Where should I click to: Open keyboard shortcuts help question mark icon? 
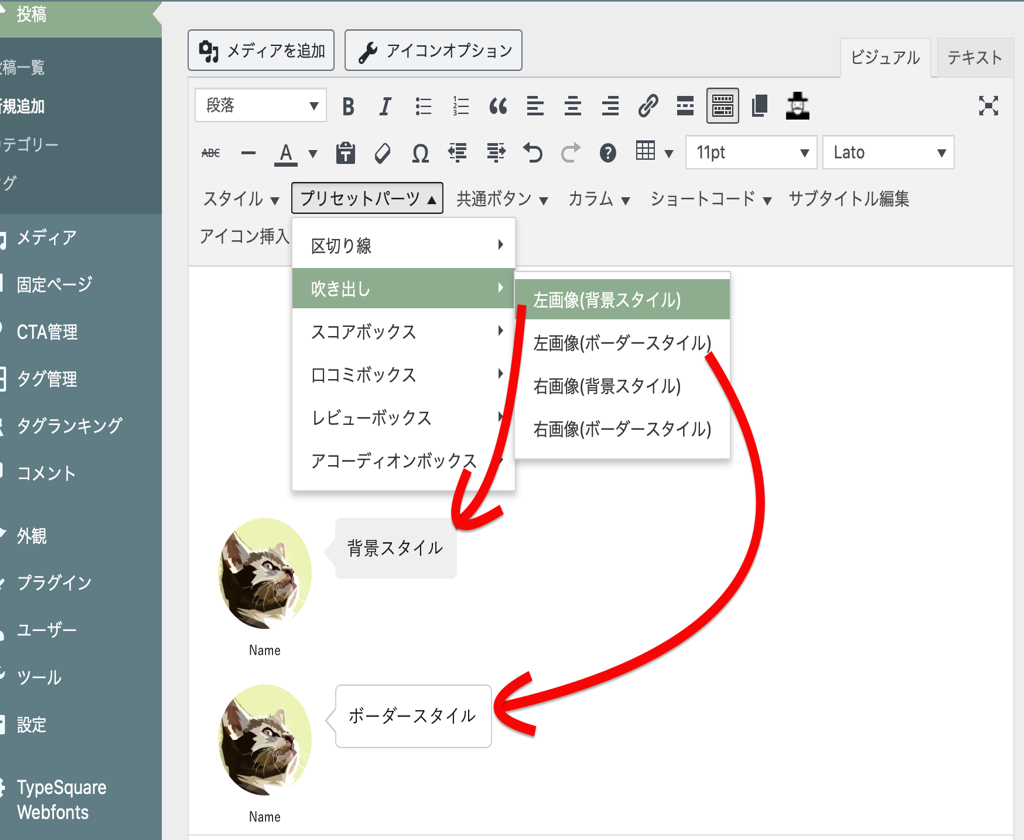[608, 153]
